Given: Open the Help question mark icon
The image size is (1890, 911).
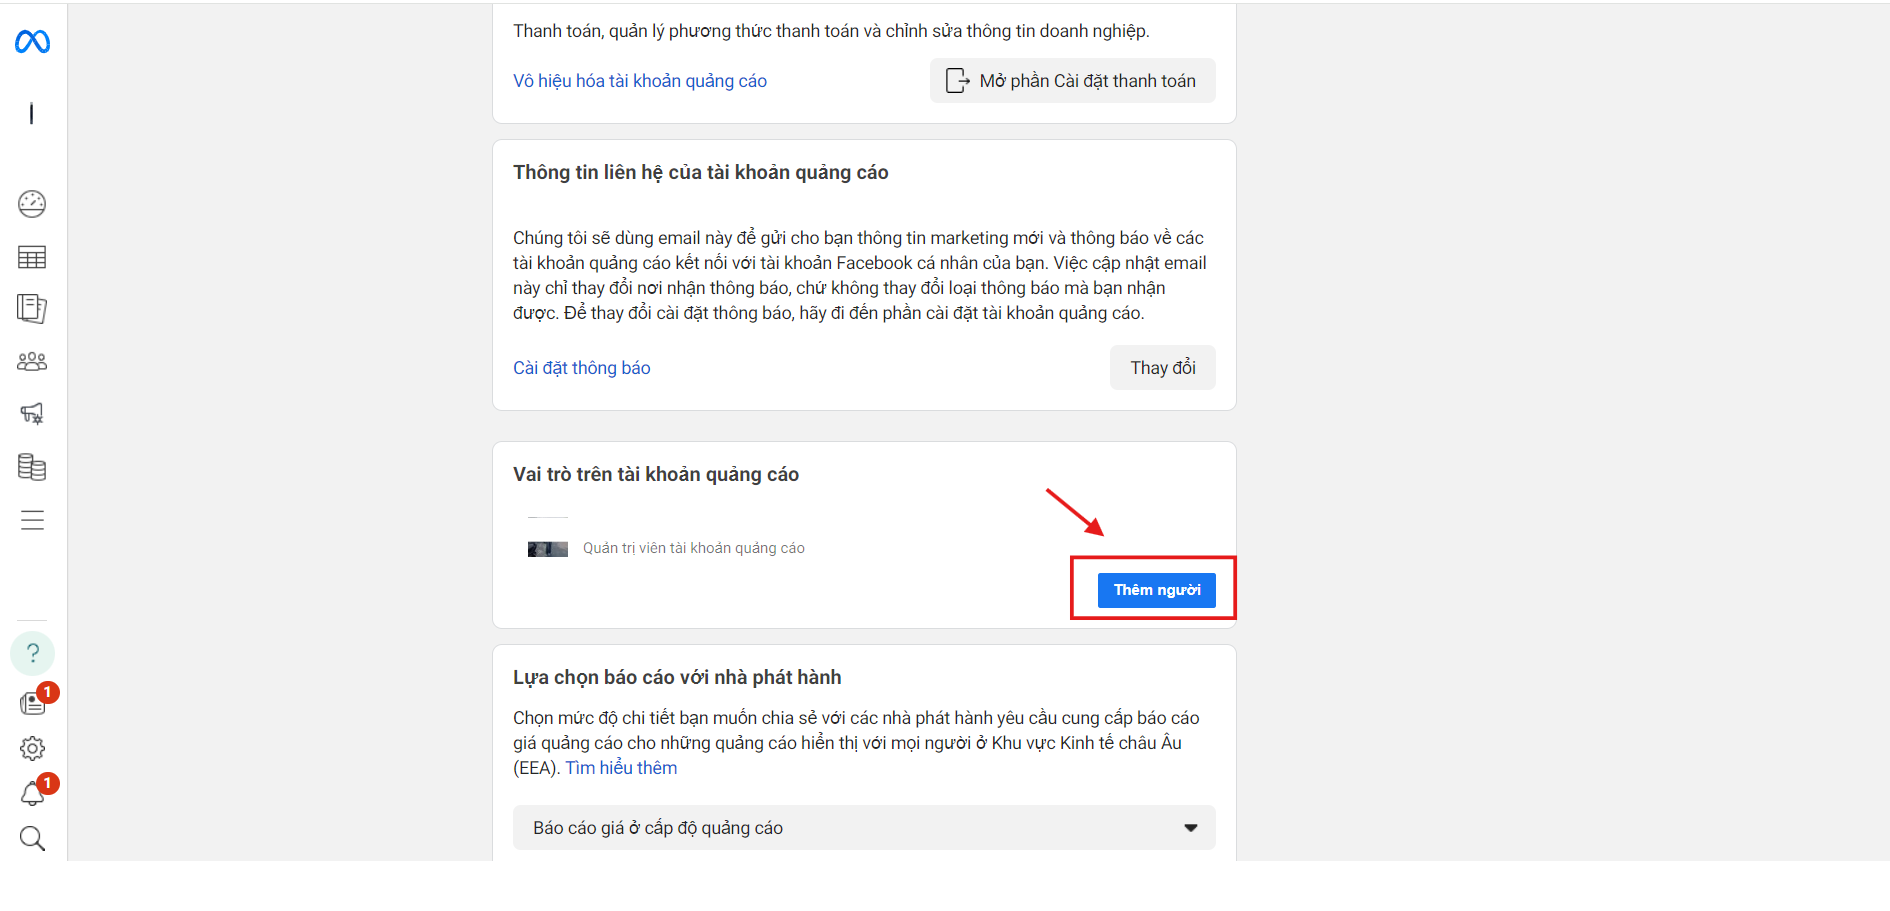Looking at the screenshot, I should point(32,653).
